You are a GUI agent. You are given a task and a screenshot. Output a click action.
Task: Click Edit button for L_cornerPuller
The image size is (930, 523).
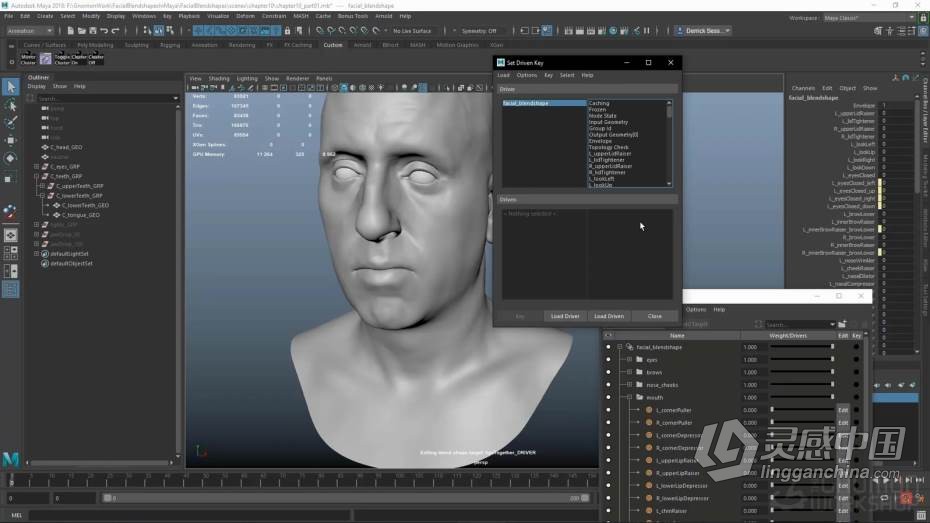click(843, 410)
